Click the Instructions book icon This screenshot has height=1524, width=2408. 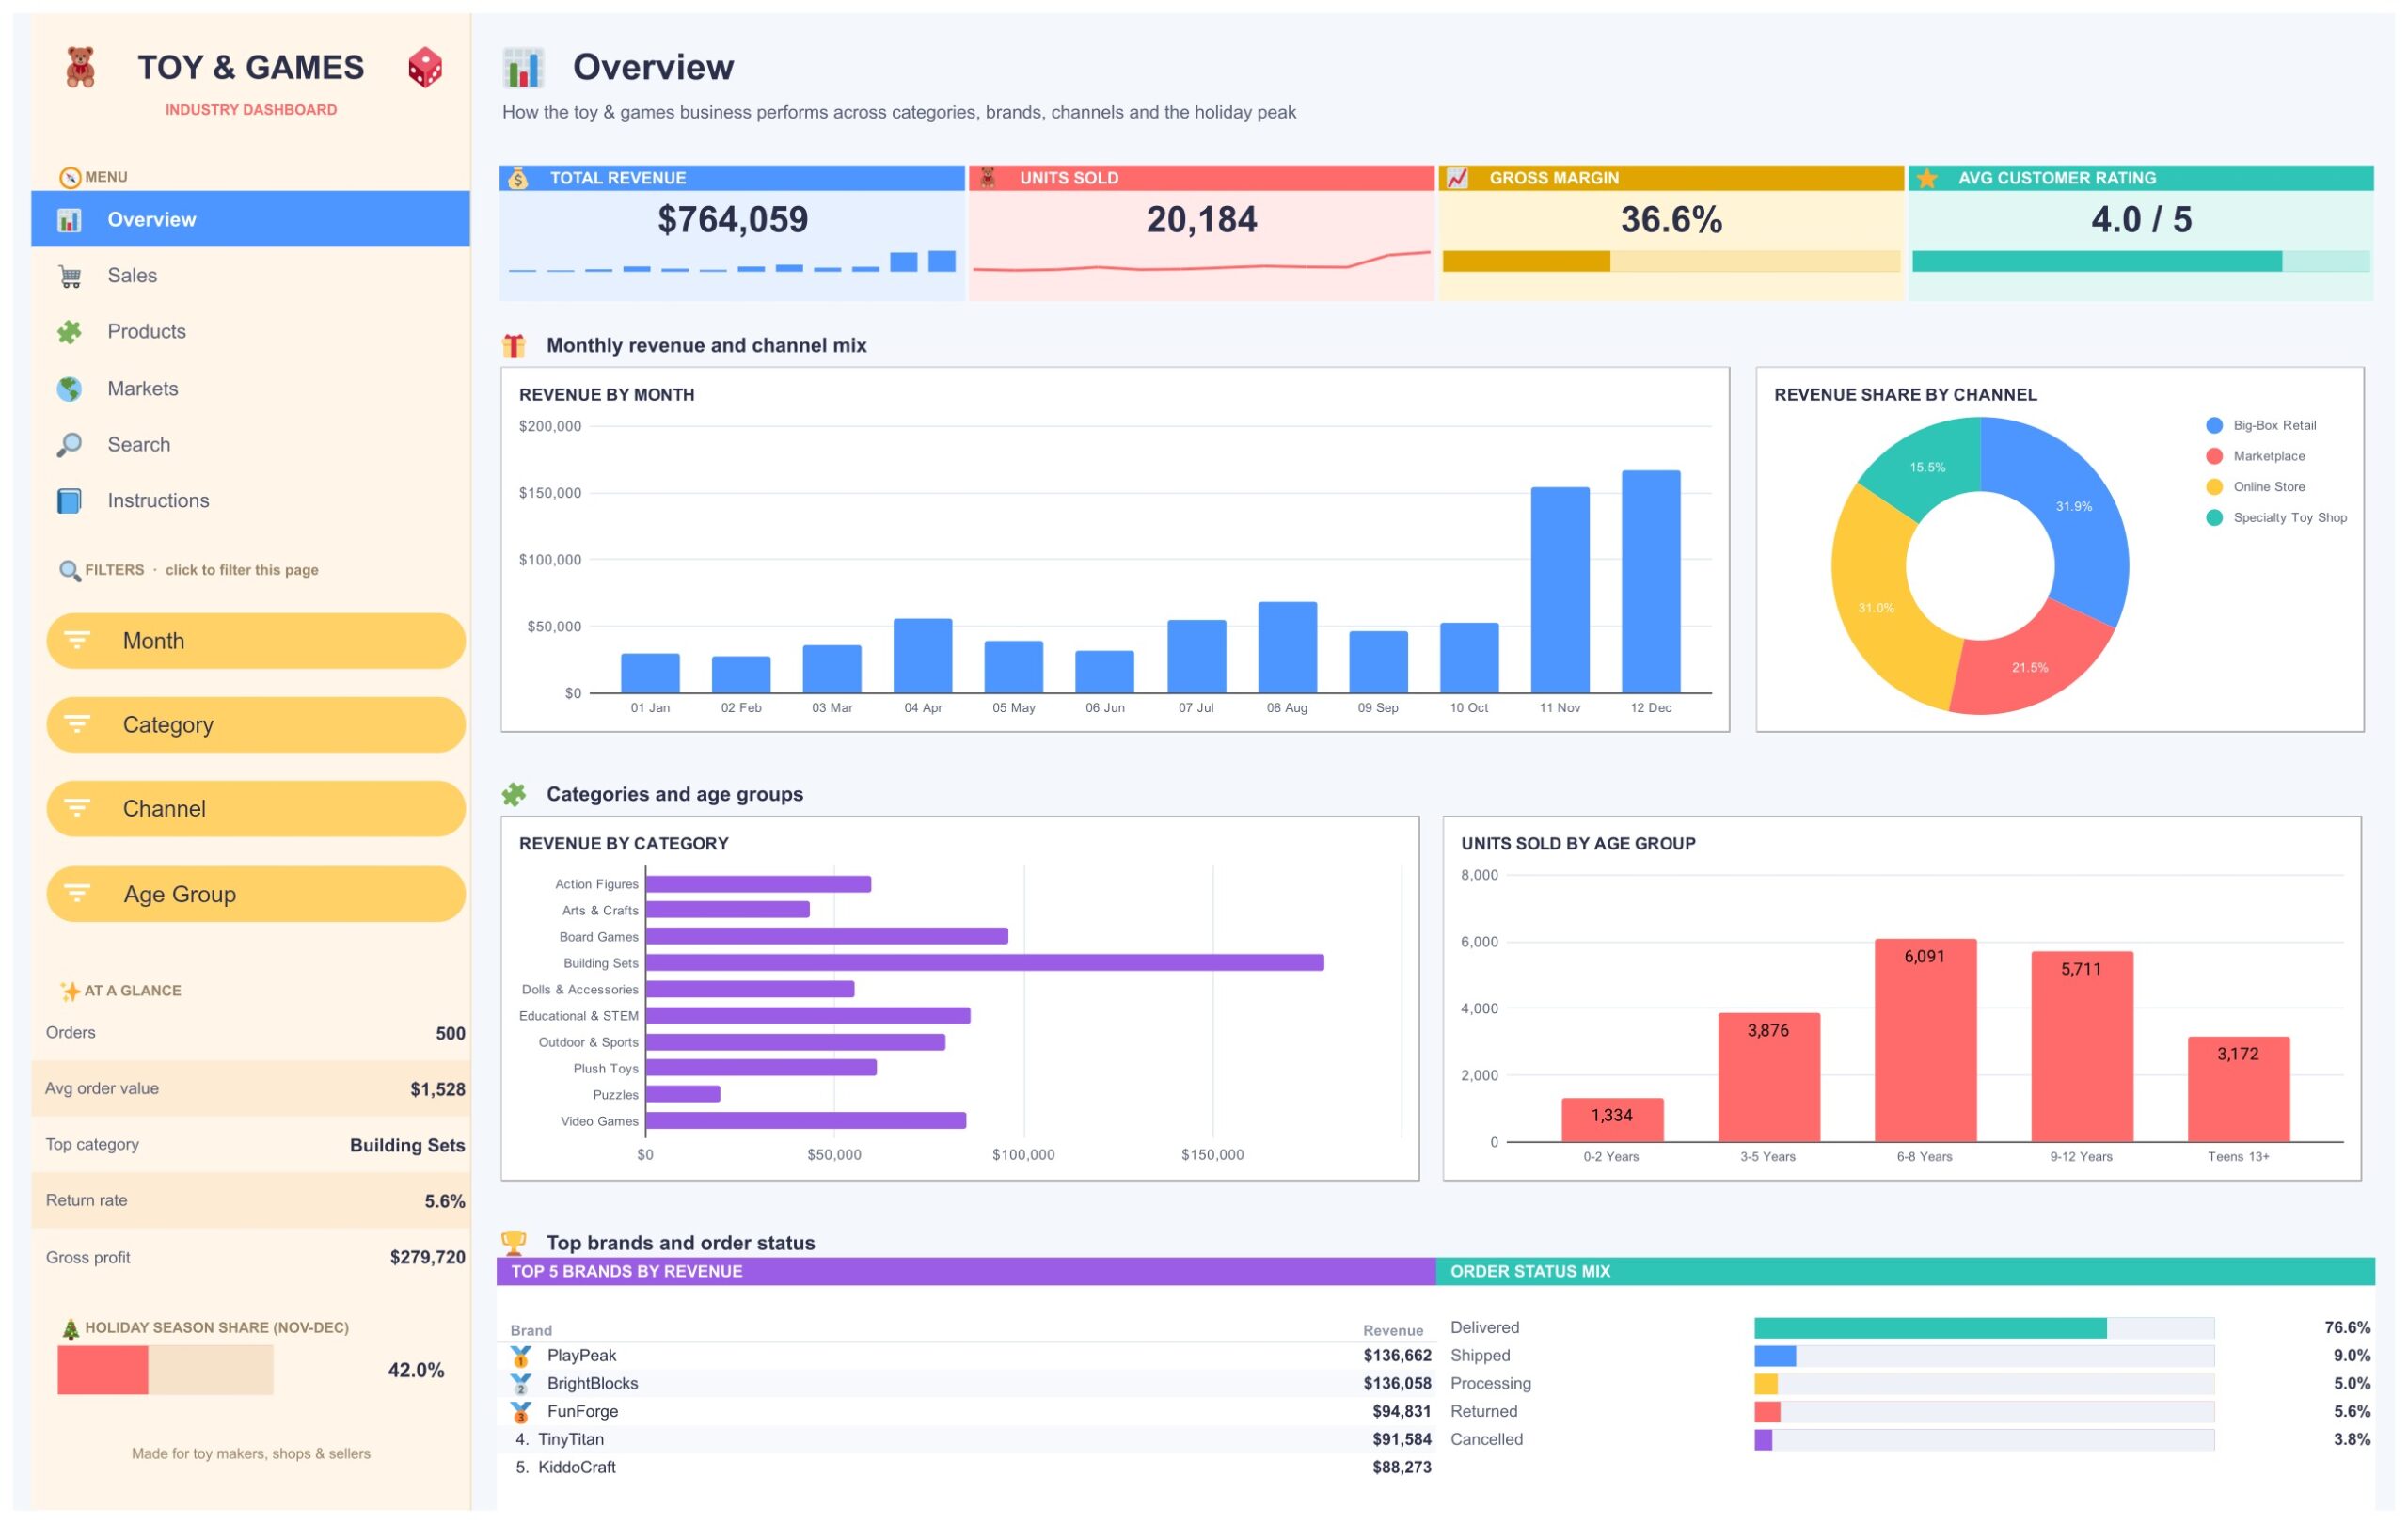(x=69, y=500)
